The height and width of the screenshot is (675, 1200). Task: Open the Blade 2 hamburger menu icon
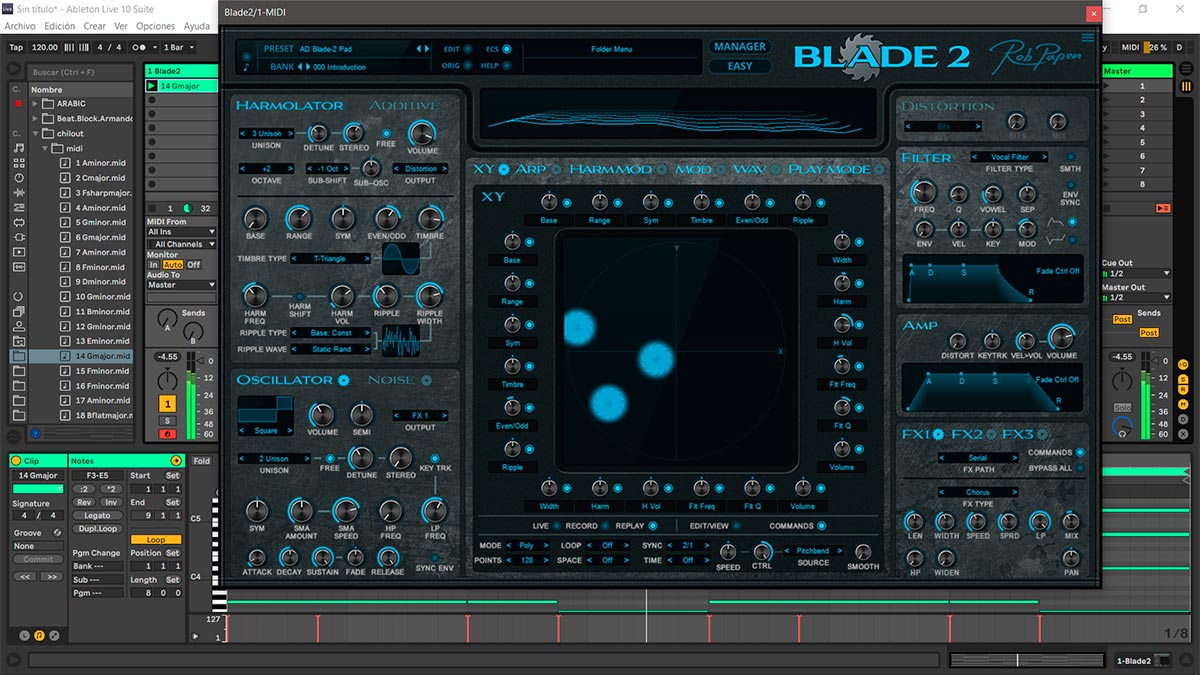[1087, 38]
